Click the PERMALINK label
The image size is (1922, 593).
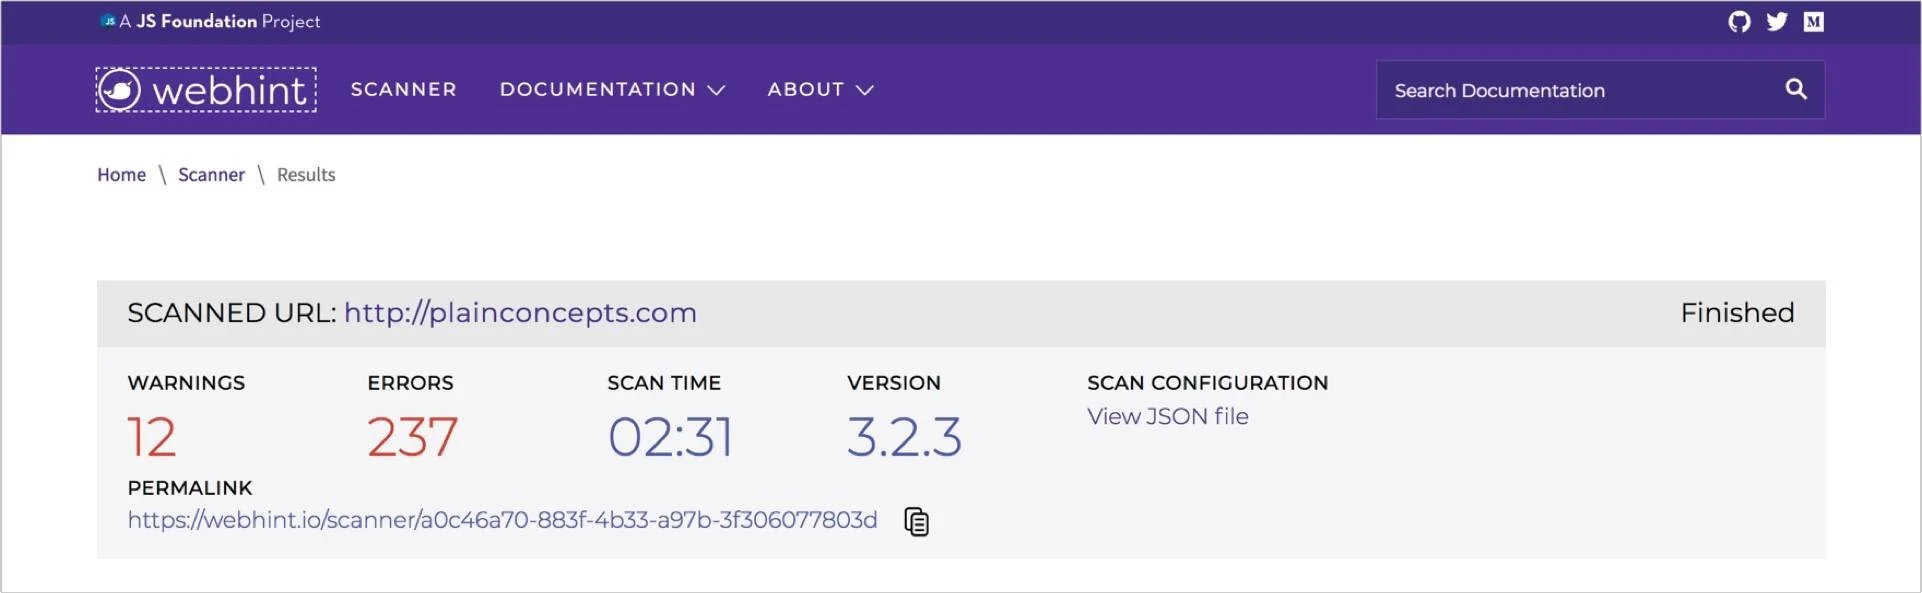coord(190,488)
